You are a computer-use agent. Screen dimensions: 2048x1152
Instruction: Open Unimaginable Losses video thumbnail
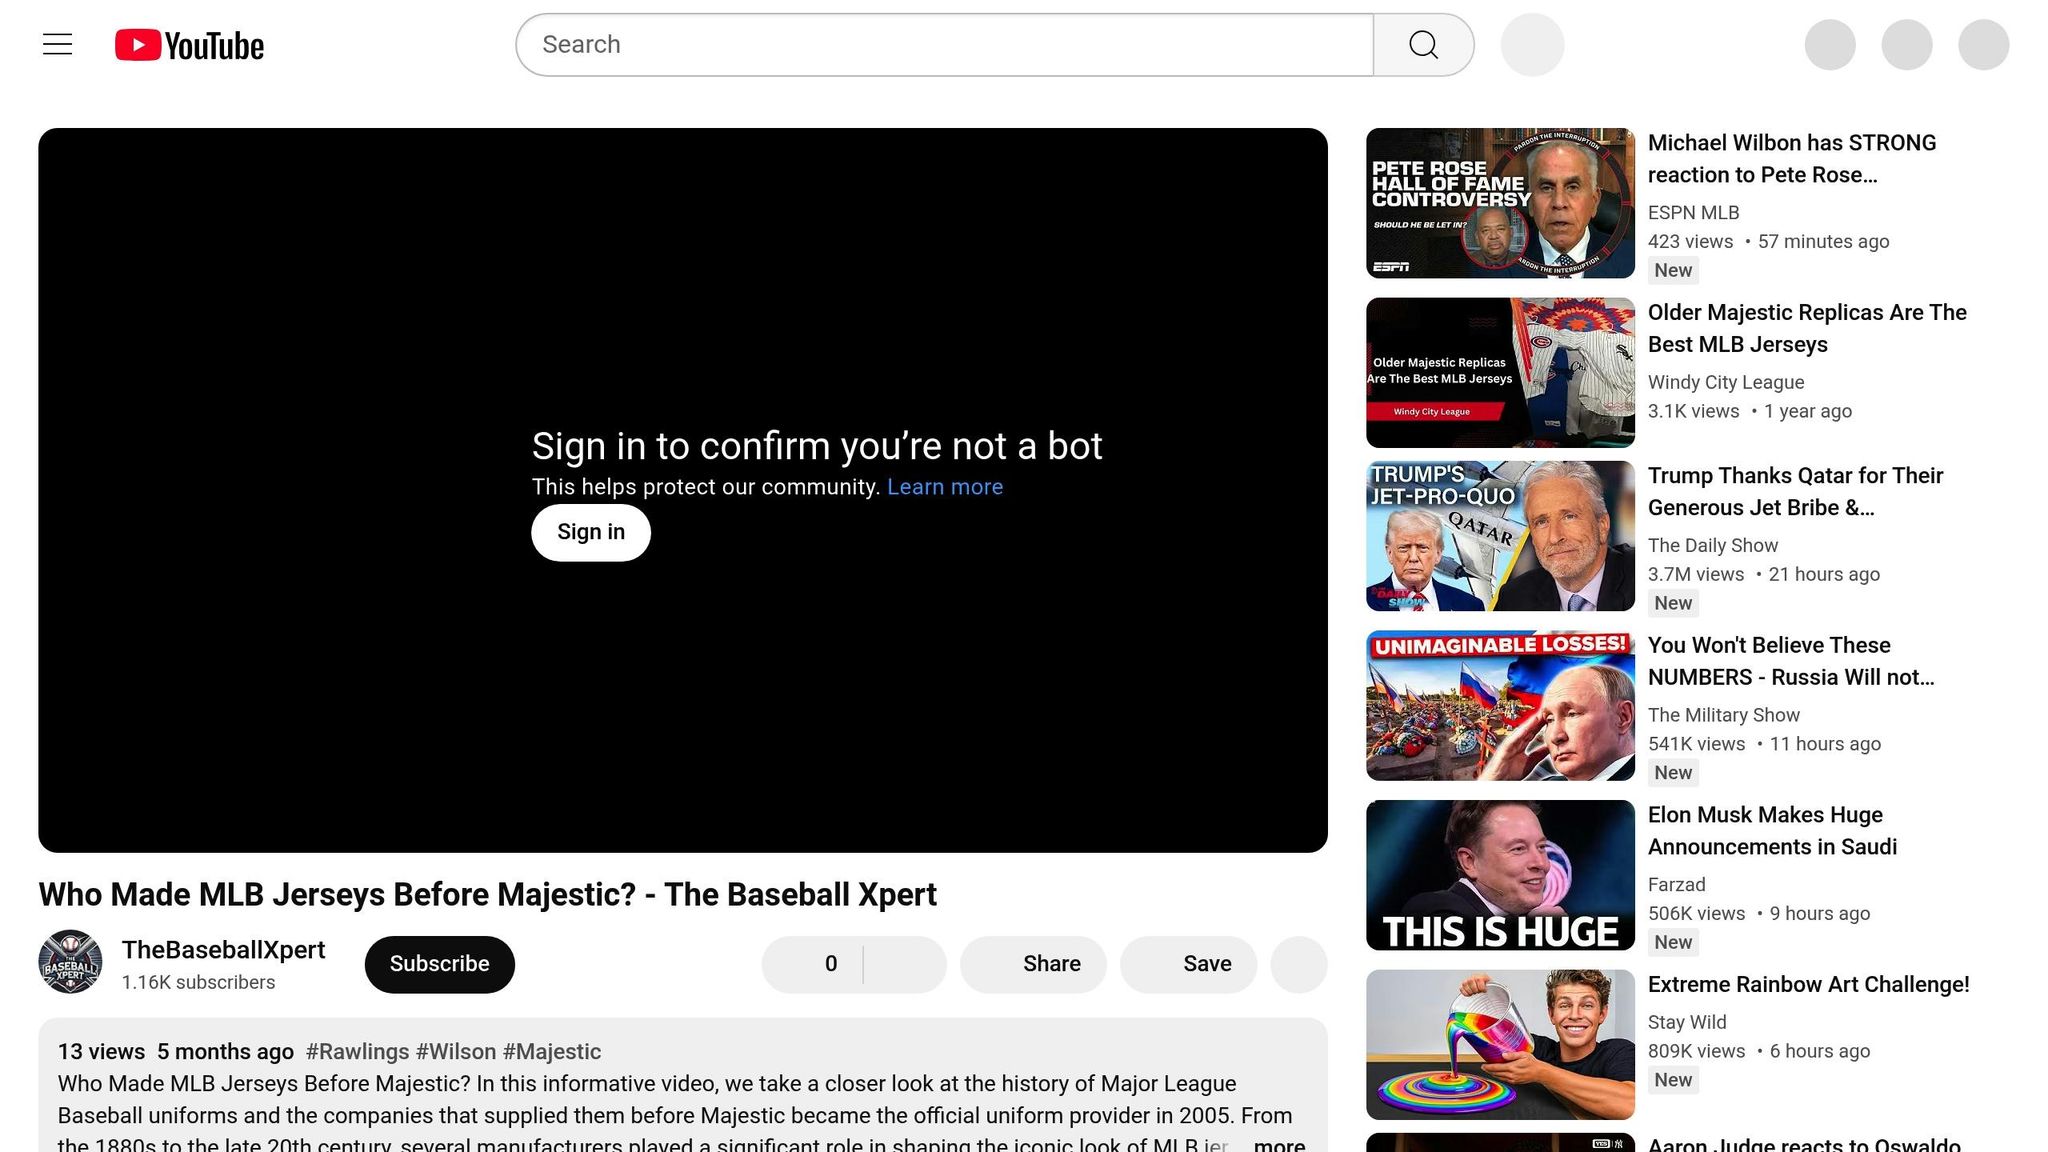tap(1500, 705)
